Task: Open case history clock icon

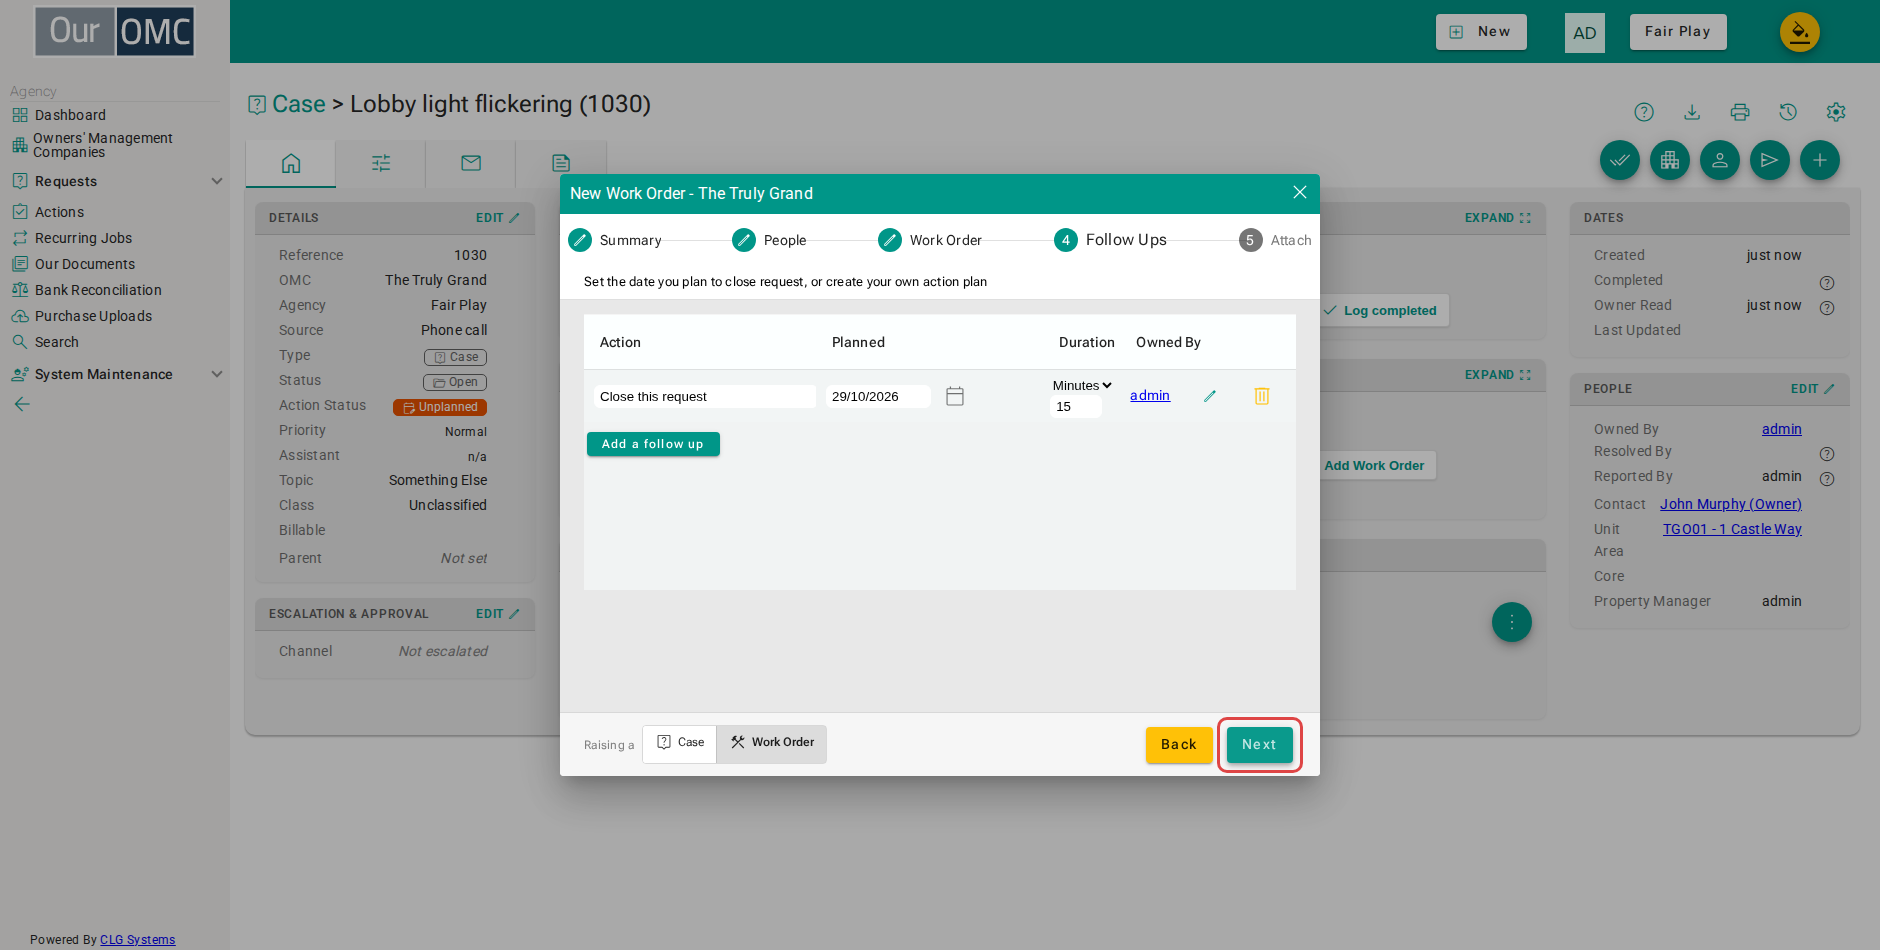Action: click(x=1788, y=112)
